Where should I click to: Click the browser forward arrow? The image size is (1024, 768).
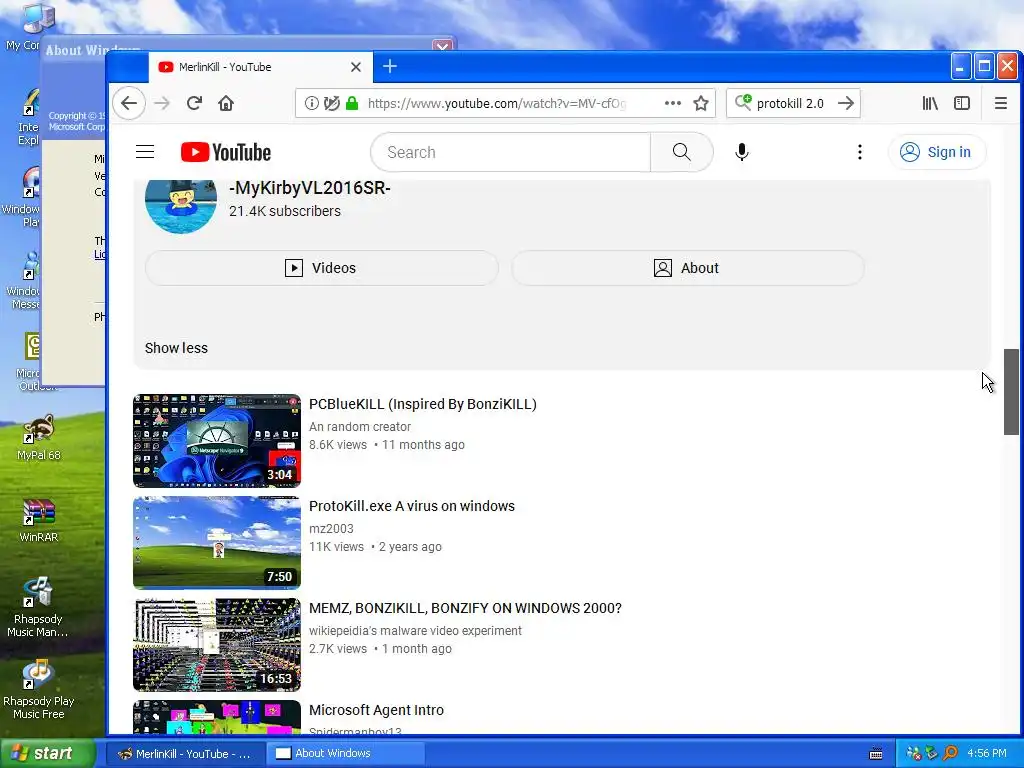(161, 103)
